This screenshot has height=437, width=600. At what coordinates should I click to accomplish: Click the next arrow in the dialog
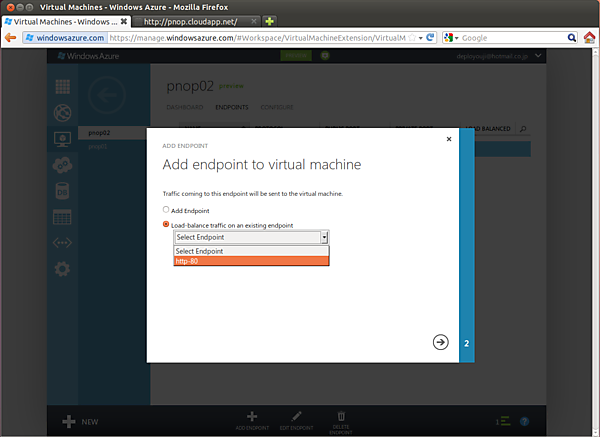coord(440,342)
